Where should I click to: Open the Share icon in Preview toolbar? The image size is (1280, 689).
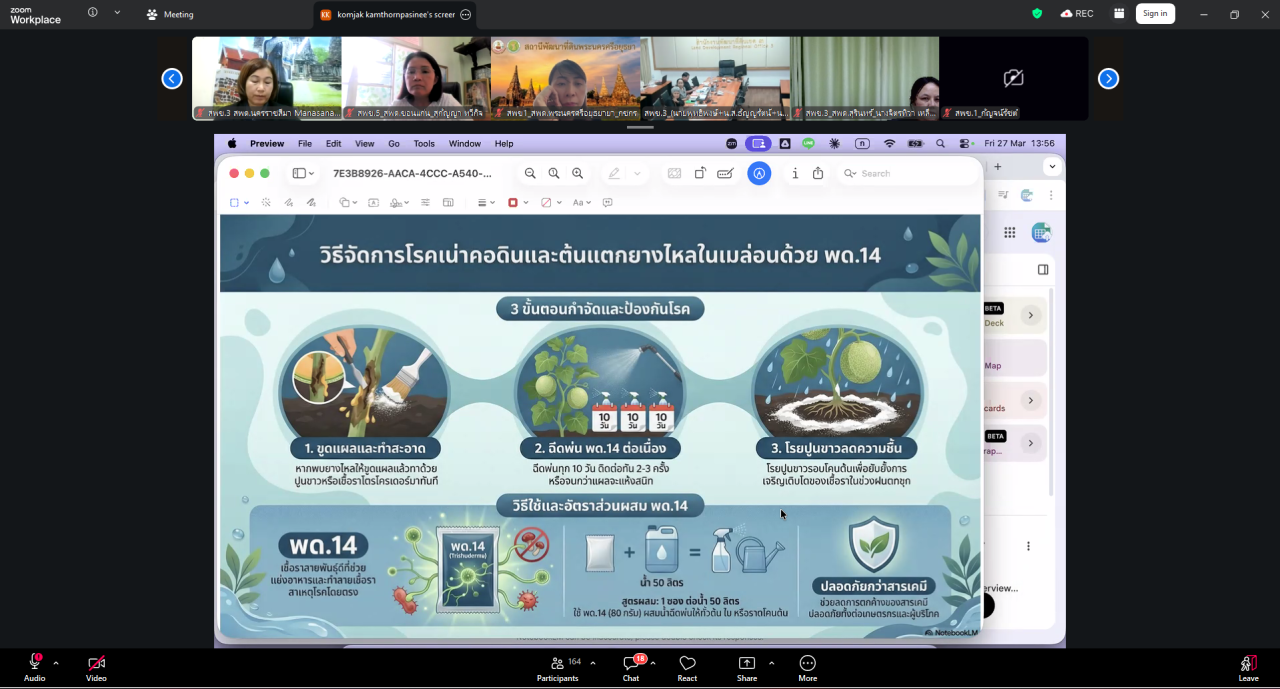pyautogui.click(x=817, y=173)
